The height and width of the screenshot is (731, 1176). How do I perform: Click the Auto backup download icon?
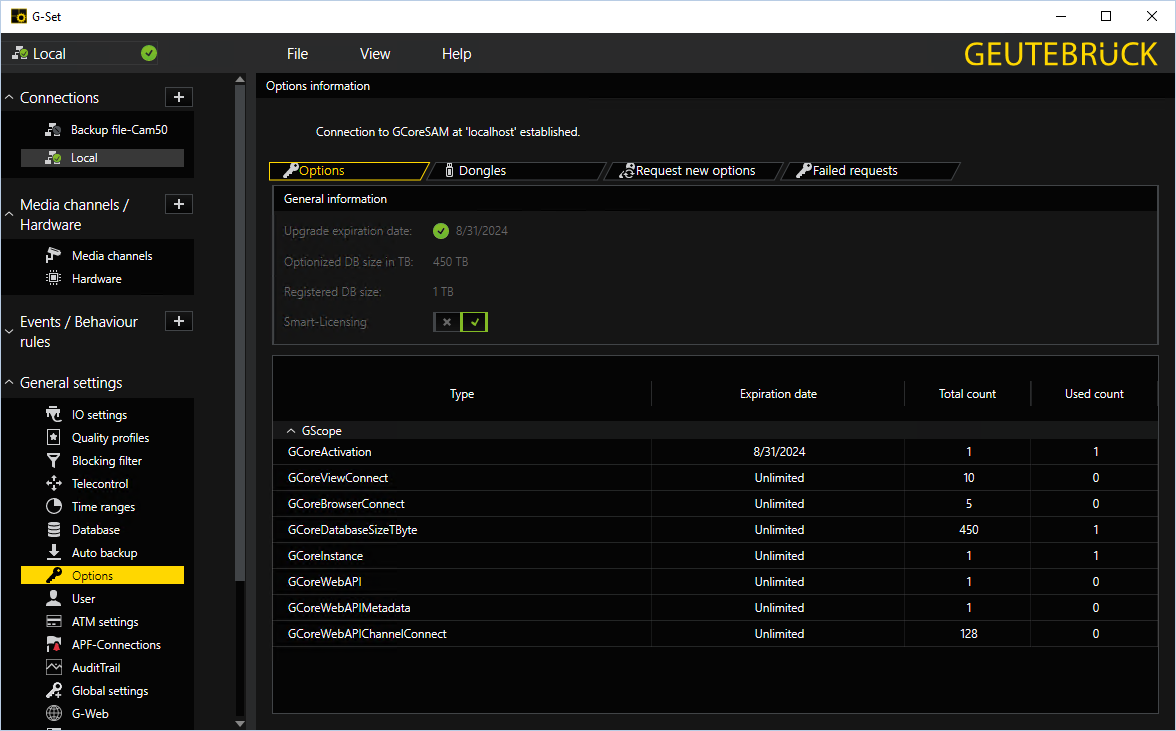click(x=54, y=553)
